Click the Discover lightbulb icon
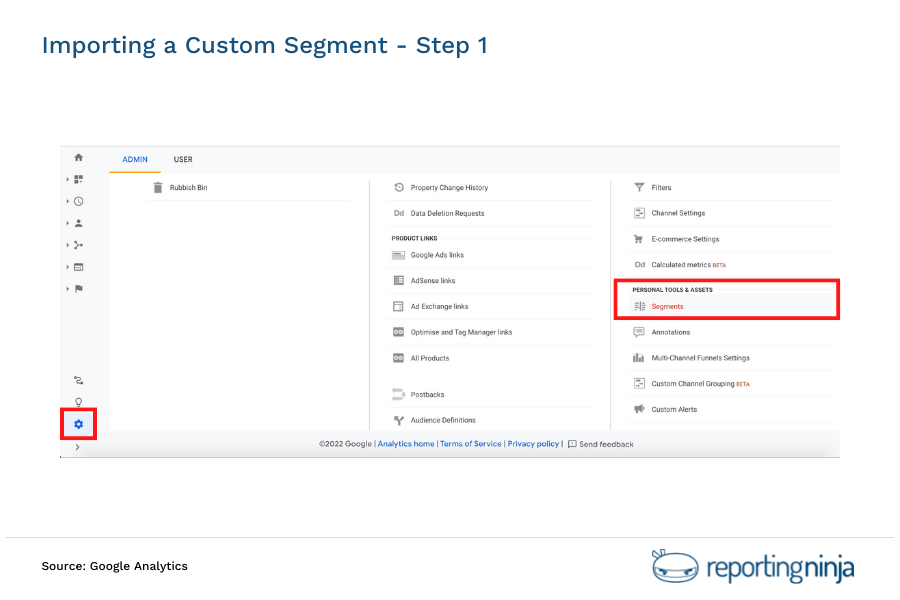900x600 pixels. pos(78,401)
